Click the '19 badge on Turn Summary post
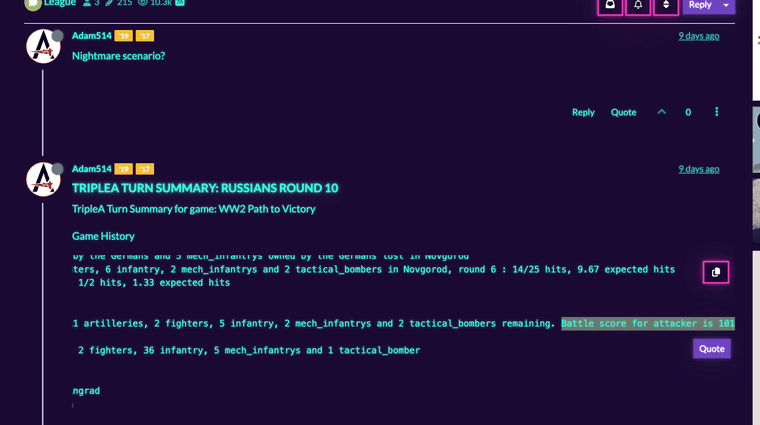 click(x=124, y=169)
